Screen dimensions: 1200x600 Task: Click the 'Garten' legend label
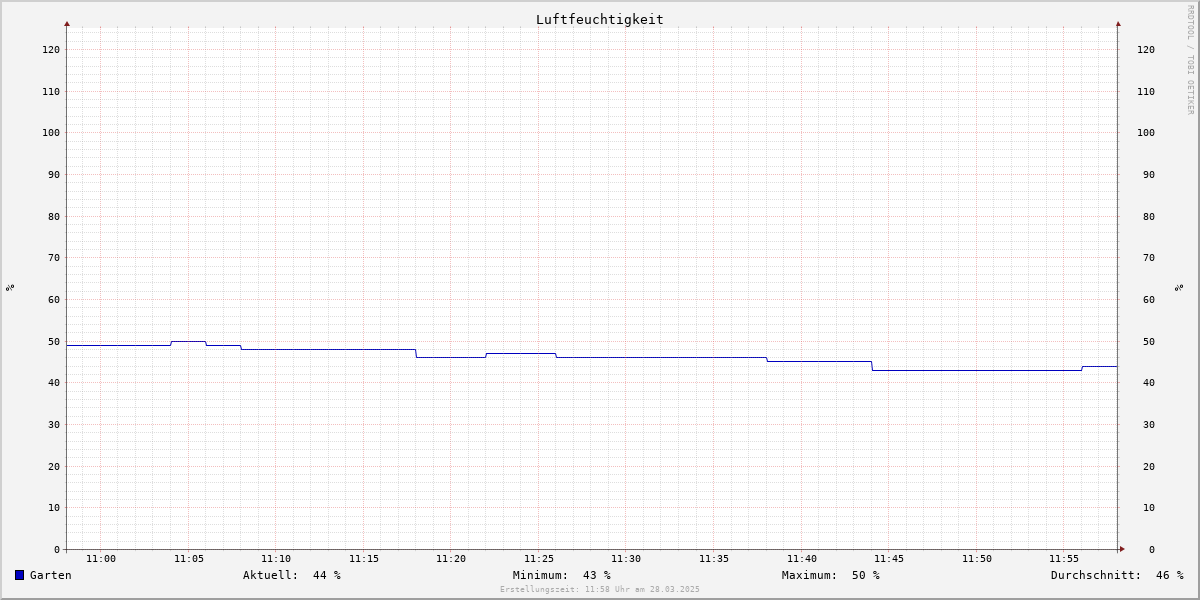coord(51,575)
